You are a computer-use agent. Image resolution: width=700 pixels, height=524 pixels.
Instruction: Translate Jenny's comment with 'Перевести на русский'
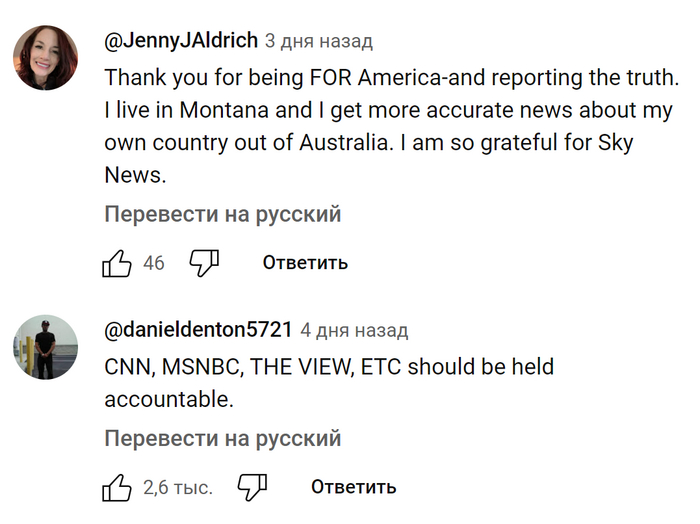coord(223,214)
